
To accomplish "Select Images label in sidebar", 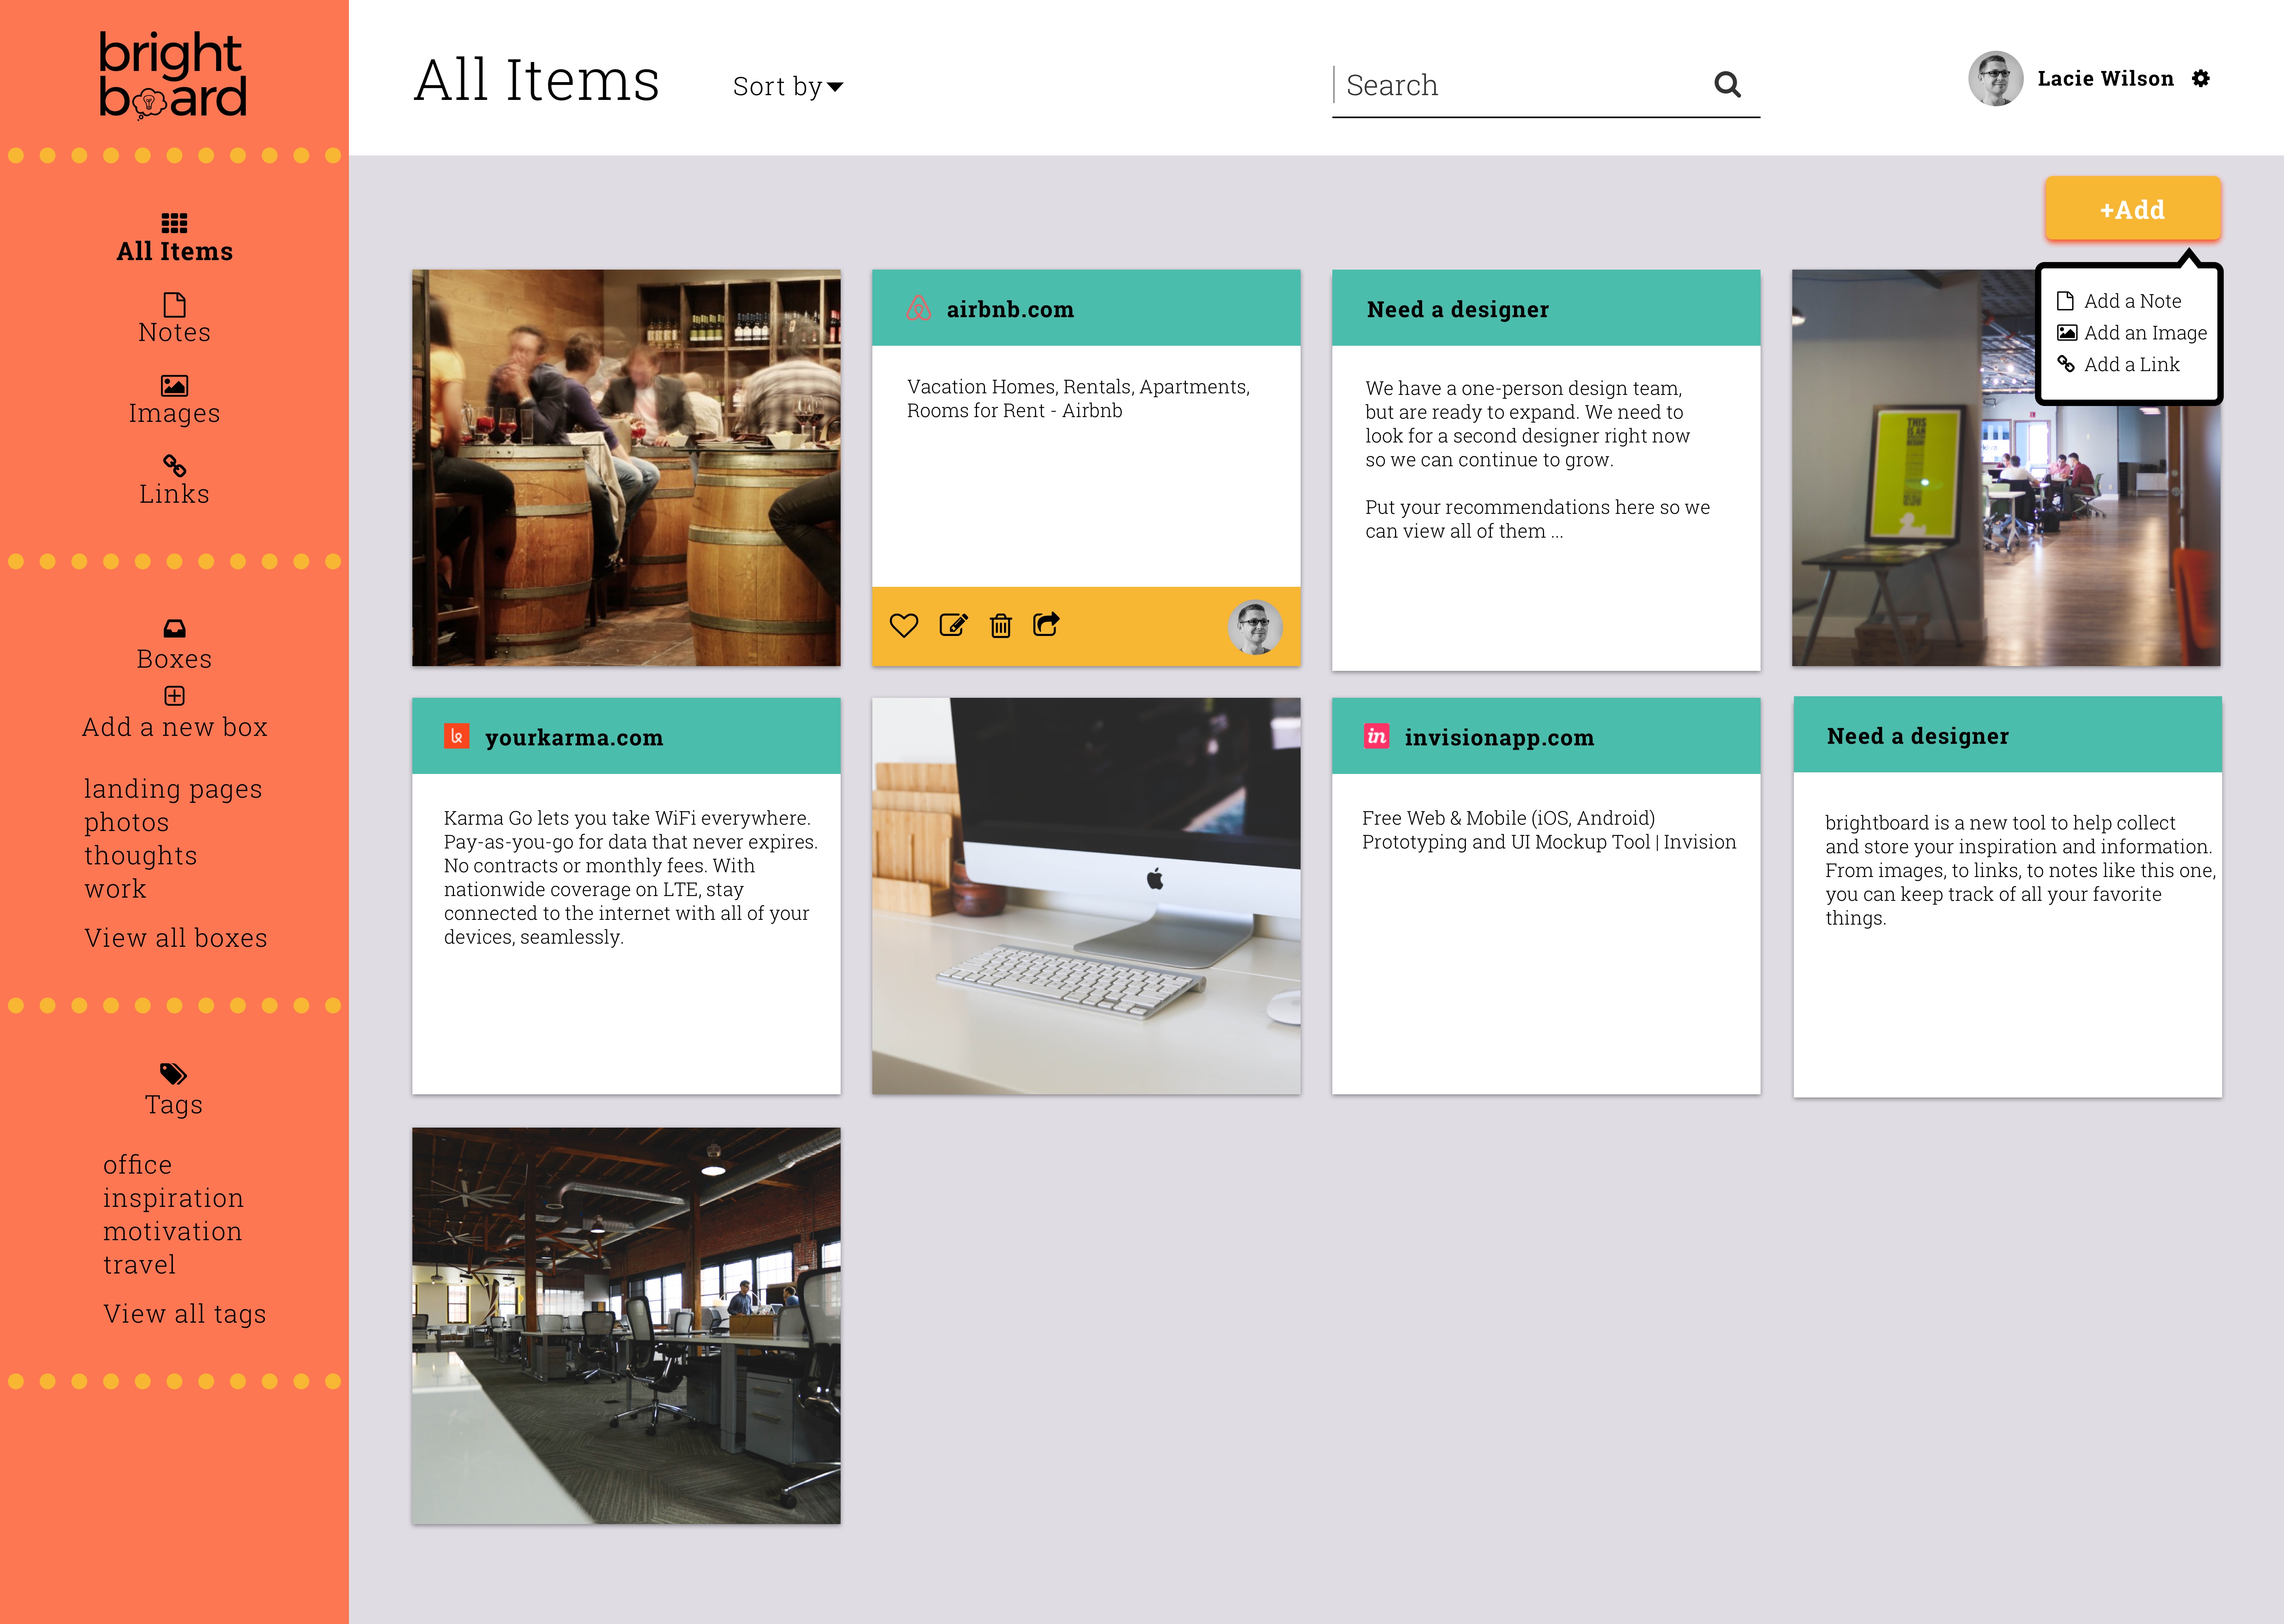I will (x=174, y=413).
